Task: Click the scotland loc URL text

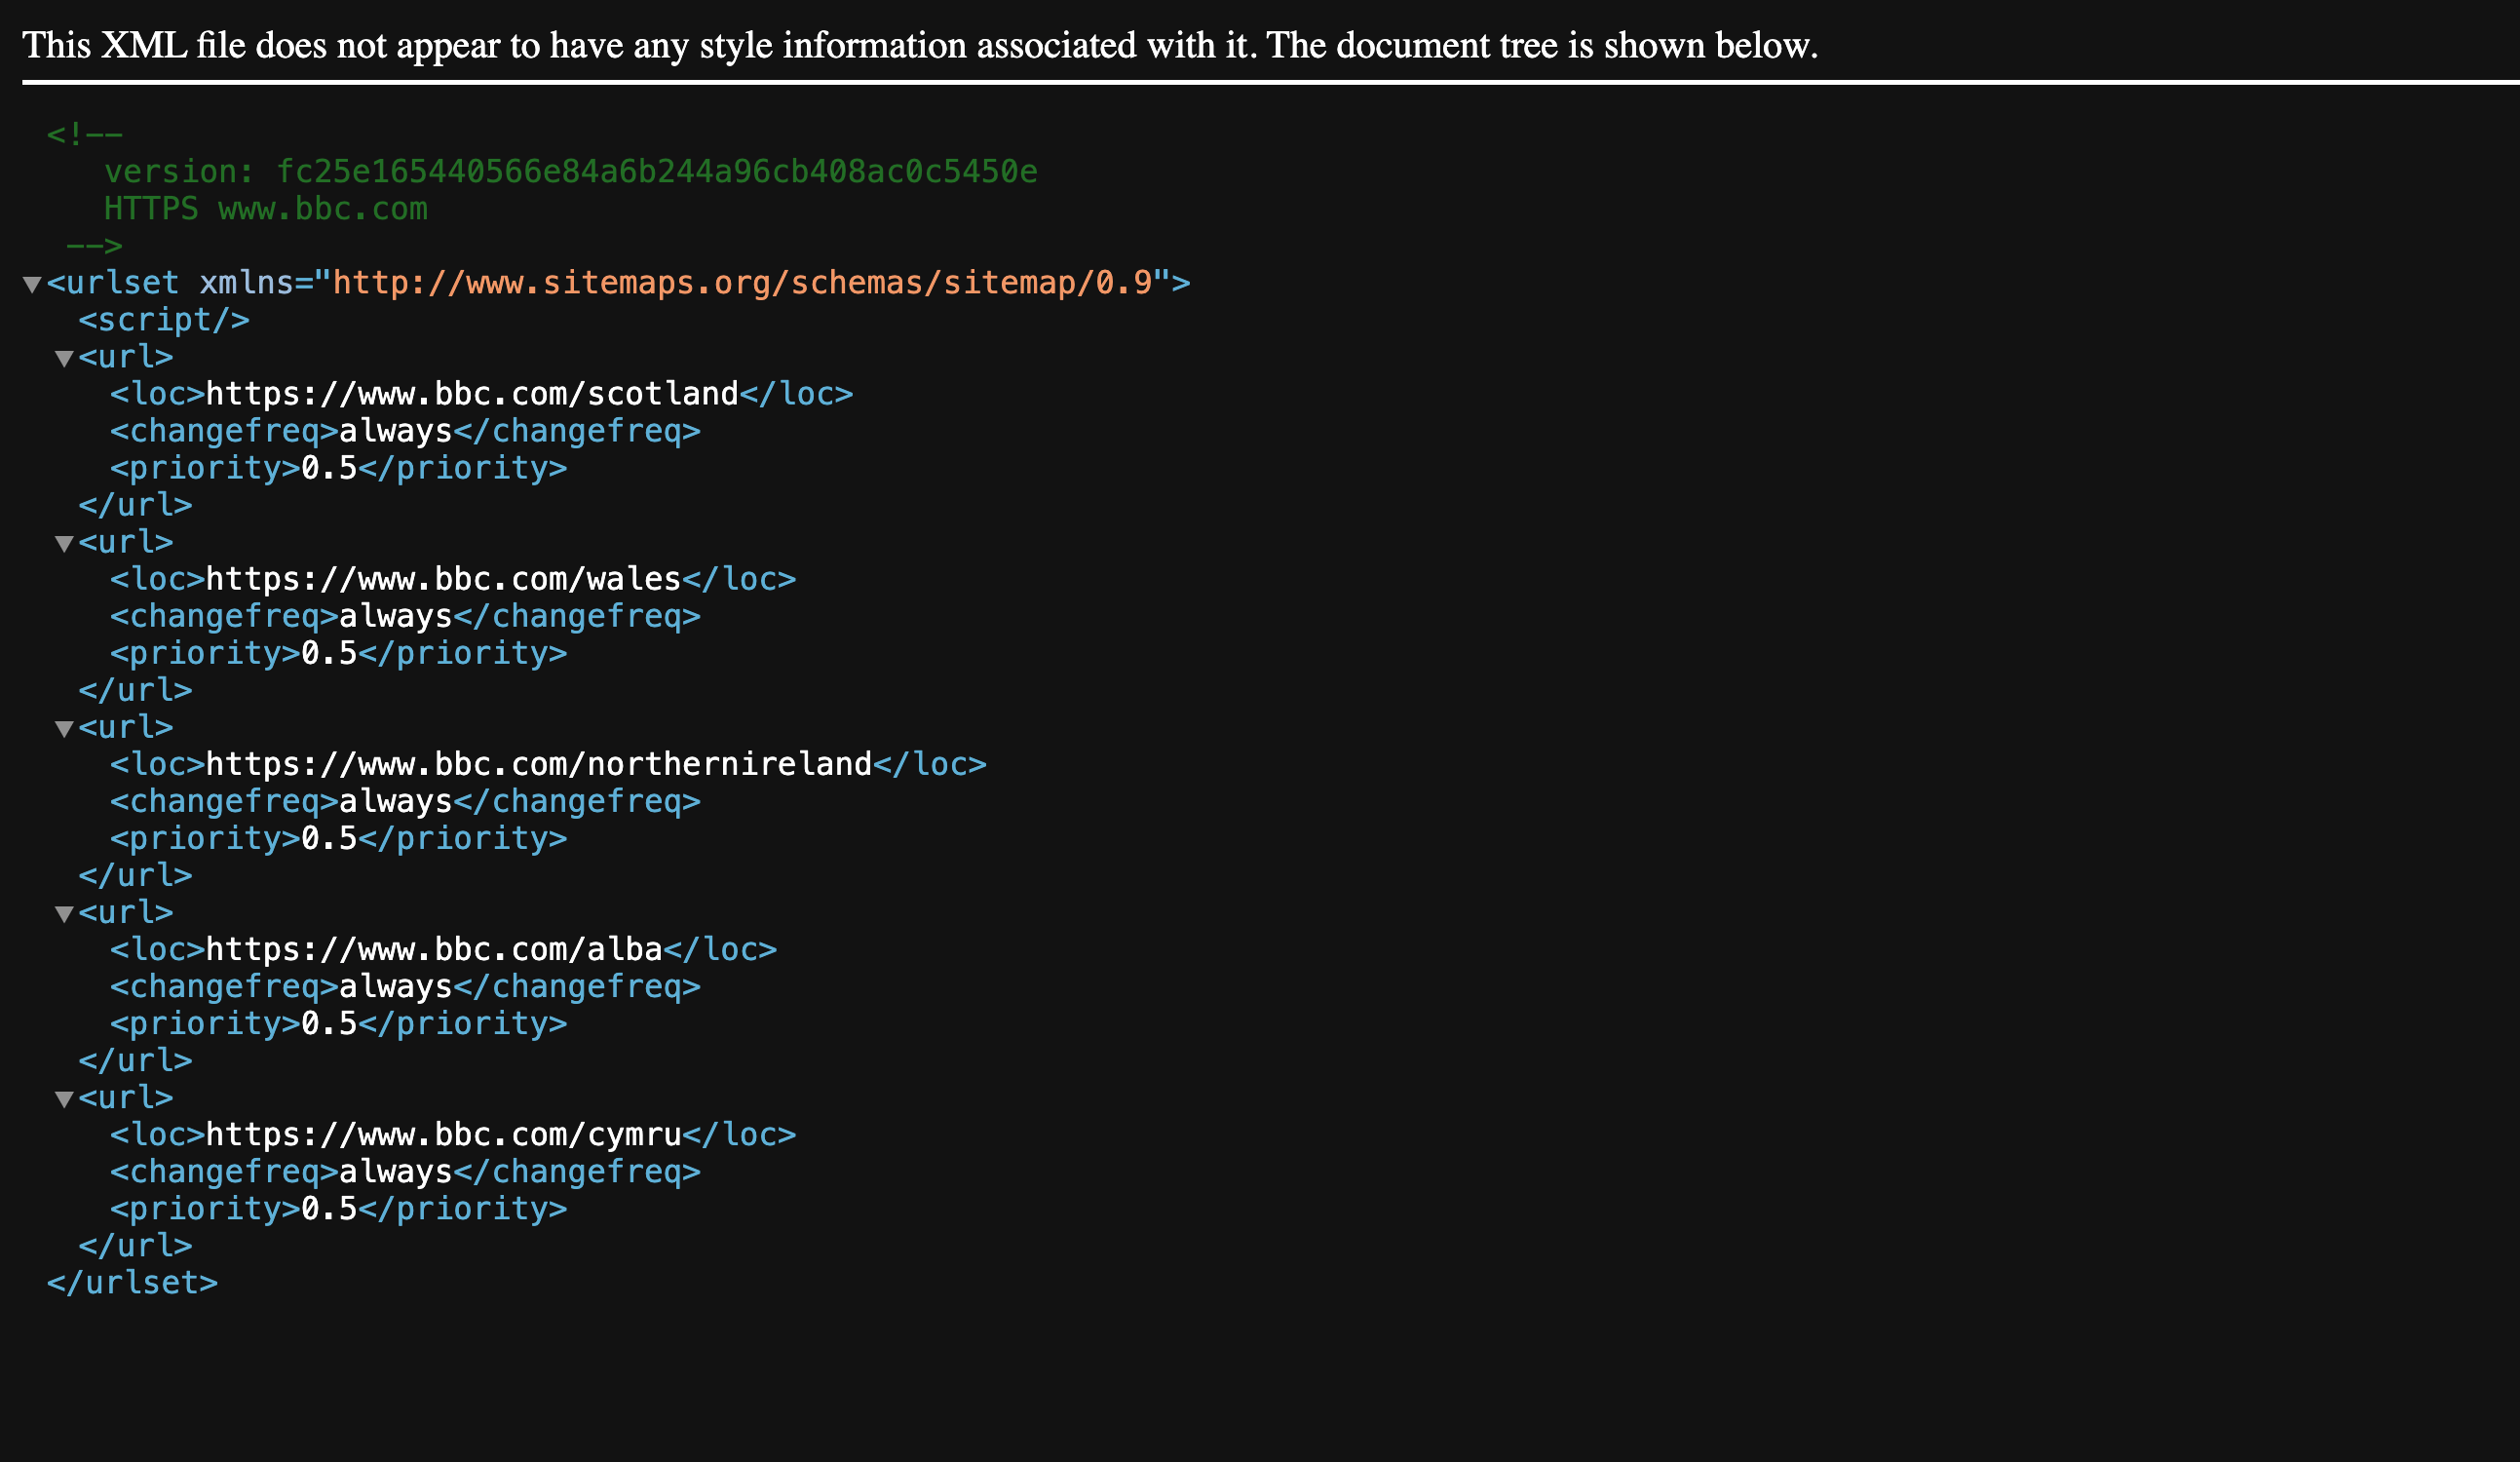Action: [471, 394]
